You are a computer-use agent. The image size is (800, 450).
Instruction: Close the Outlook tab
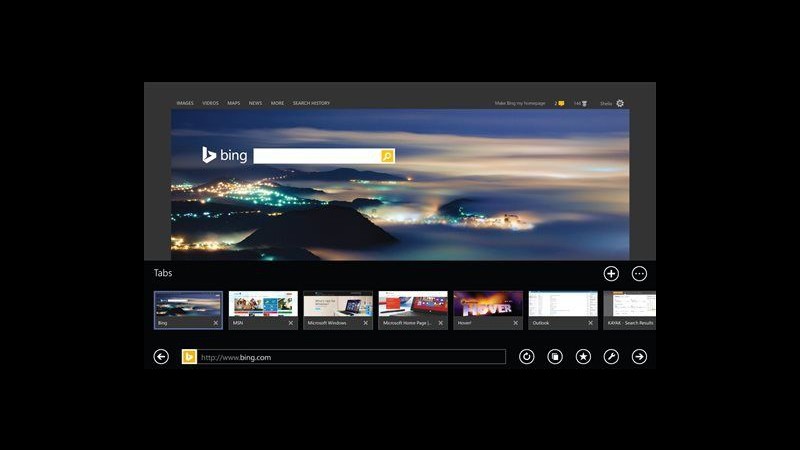click(x=590, y=323)
